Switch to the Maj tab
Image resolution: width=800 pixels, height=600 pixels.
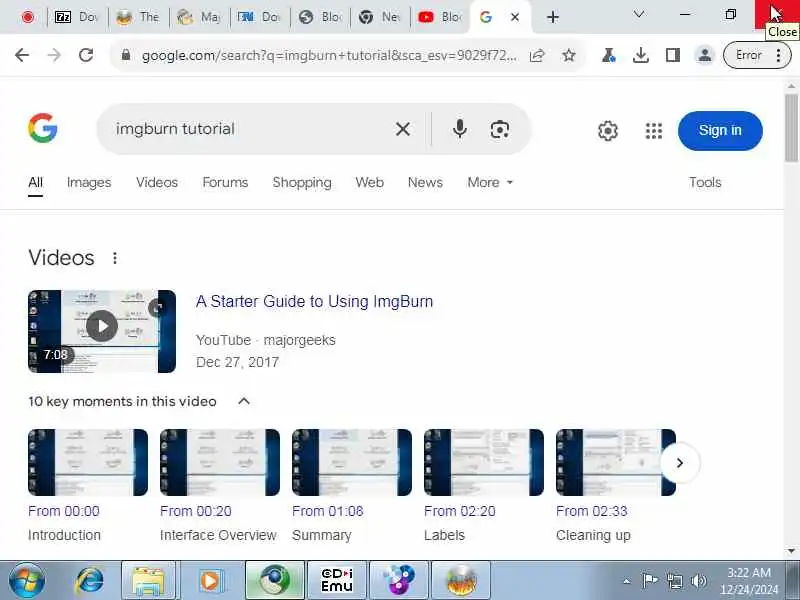tap(199, 17)
